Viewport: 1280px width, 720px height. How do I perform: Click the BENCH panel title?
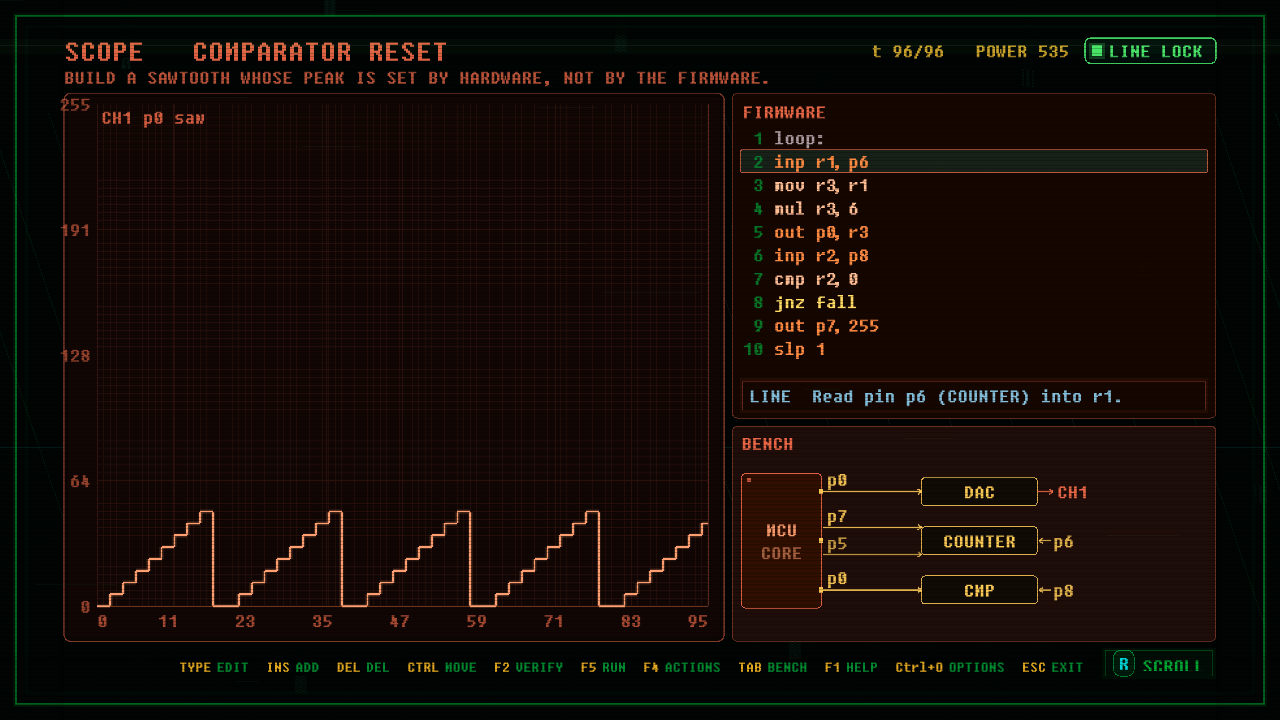(768, 444)
